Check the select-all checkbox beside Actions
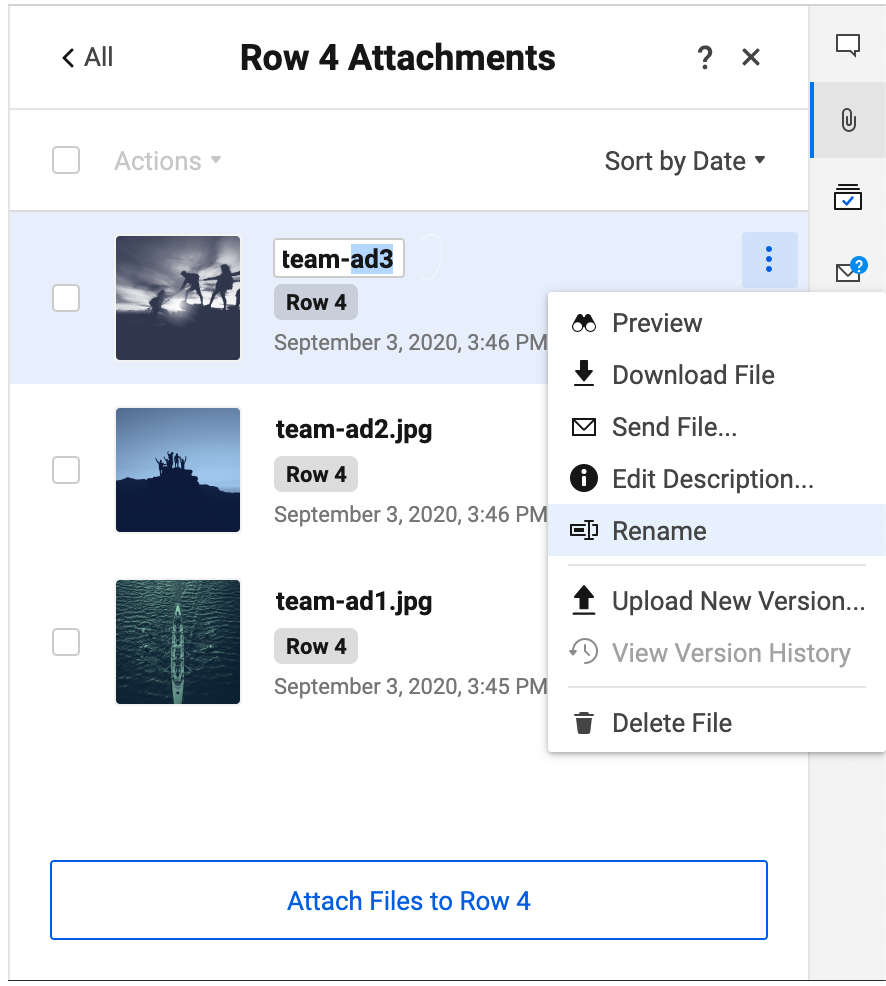The width and height of the screenshot is (886, 986). 66,160
